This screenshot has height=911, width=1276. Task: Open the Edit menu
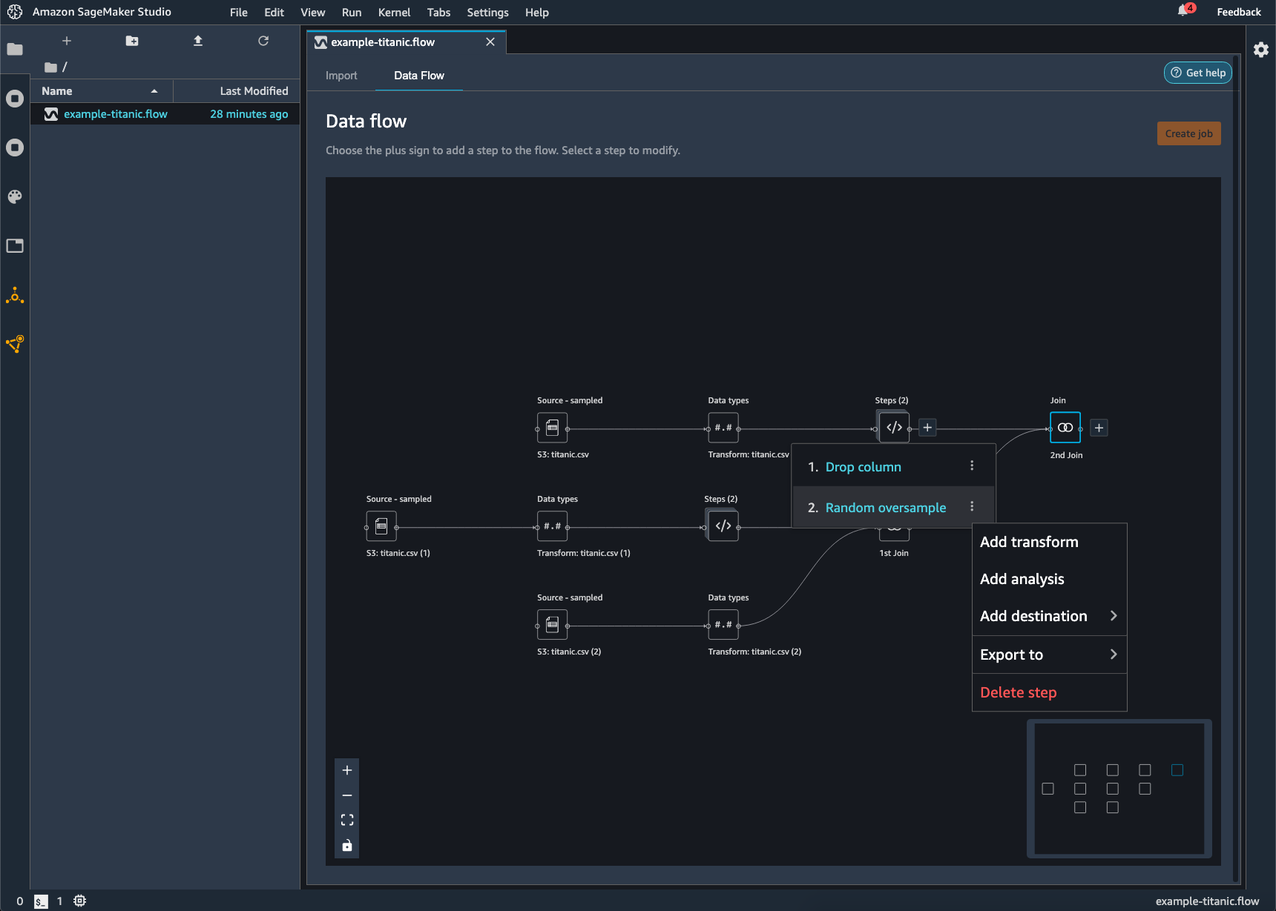click(274, 12)
